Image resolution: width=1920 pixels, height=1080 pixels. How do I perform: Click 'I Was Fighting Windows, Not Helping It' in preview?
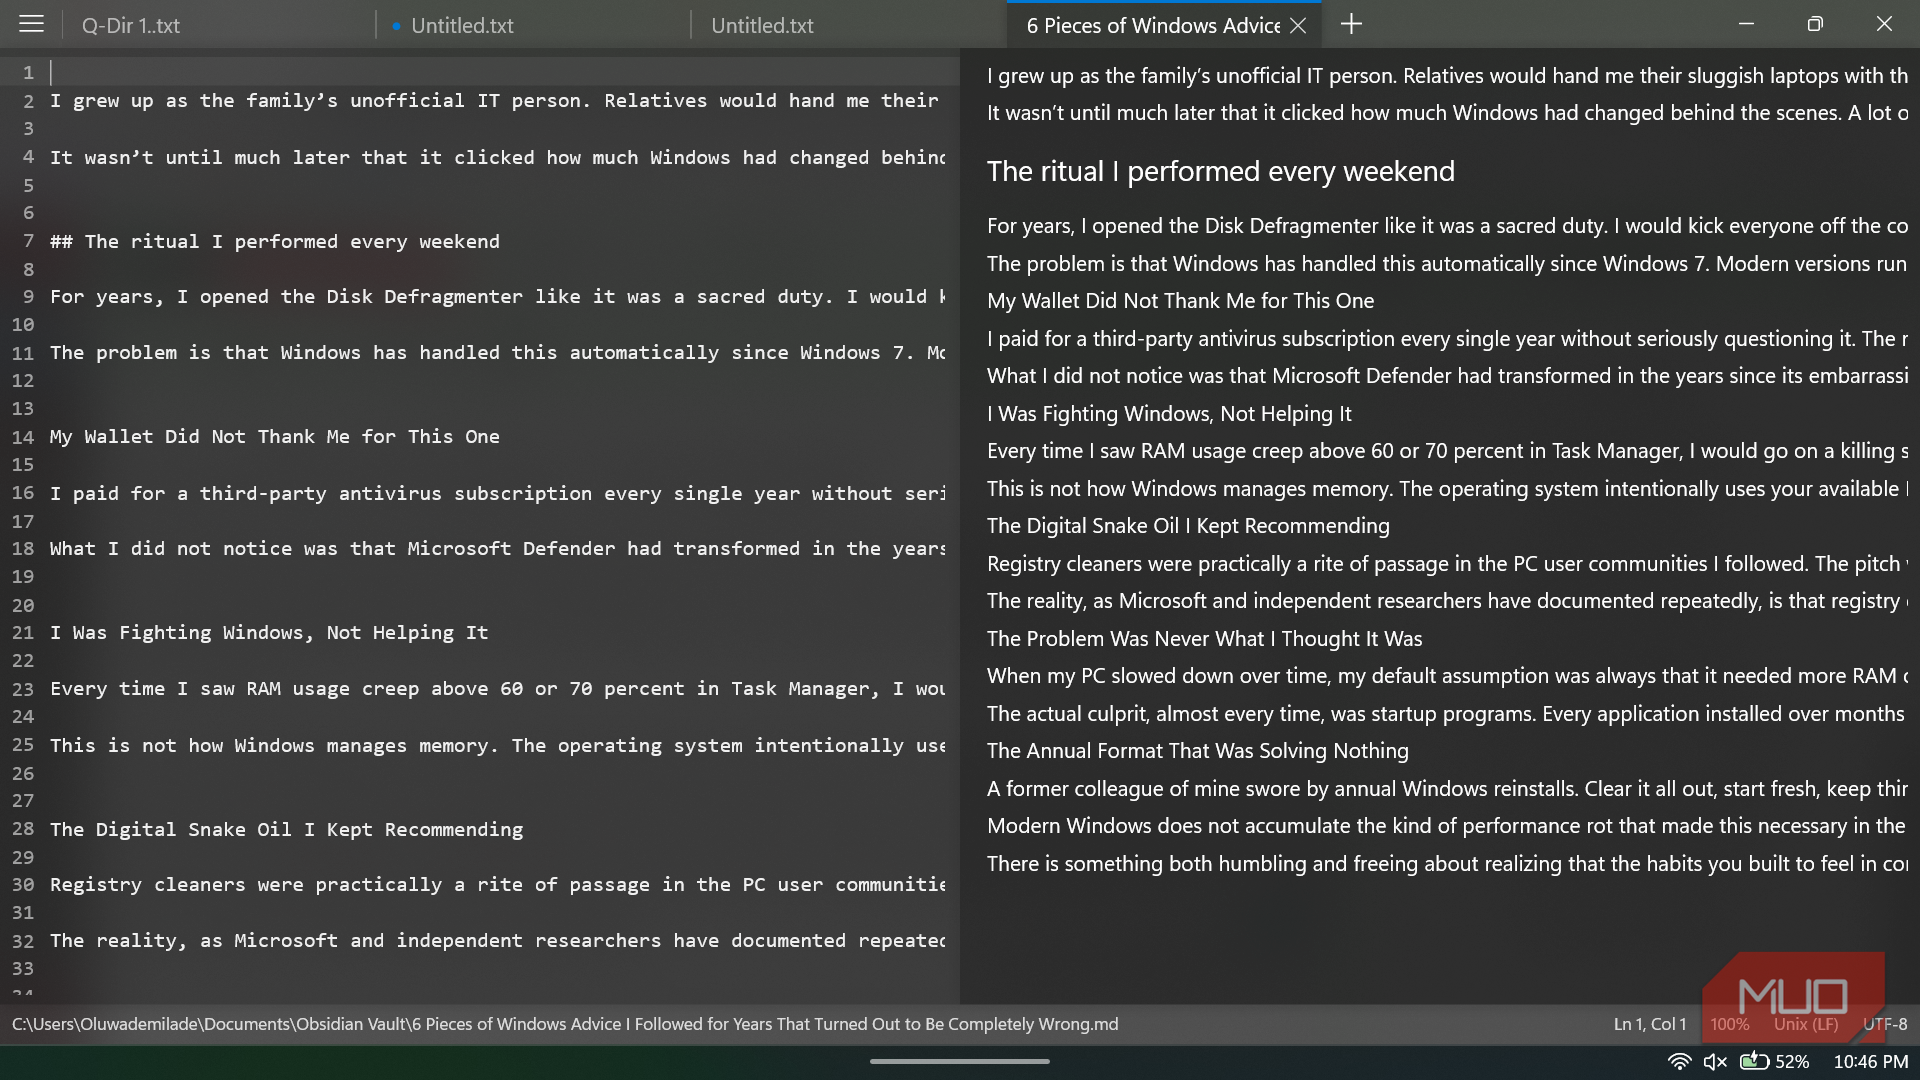click(1169, 414)
